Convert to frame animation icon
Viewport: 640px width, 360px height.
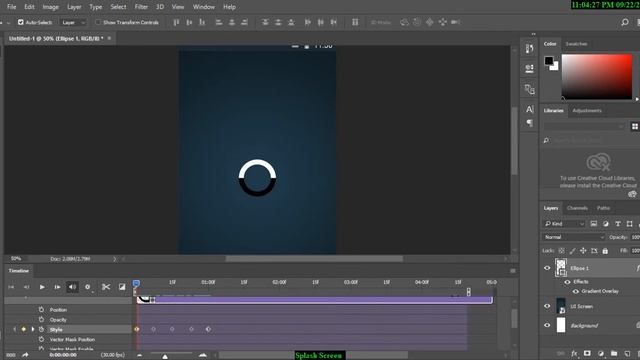(11, 355)
